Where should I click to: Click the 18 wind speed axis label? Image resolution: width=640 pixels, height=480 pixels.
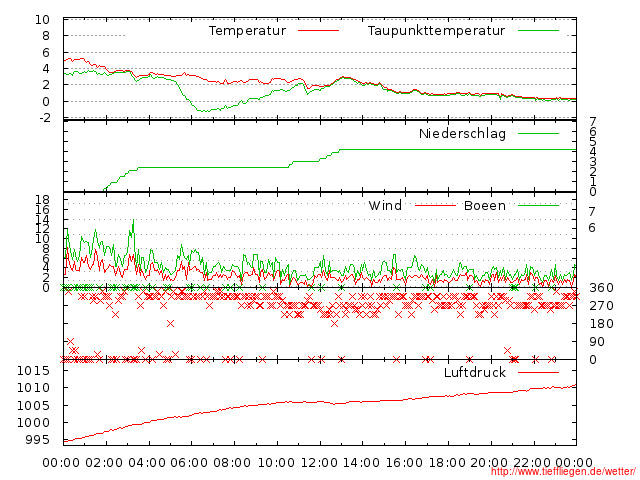coord(42,200)
